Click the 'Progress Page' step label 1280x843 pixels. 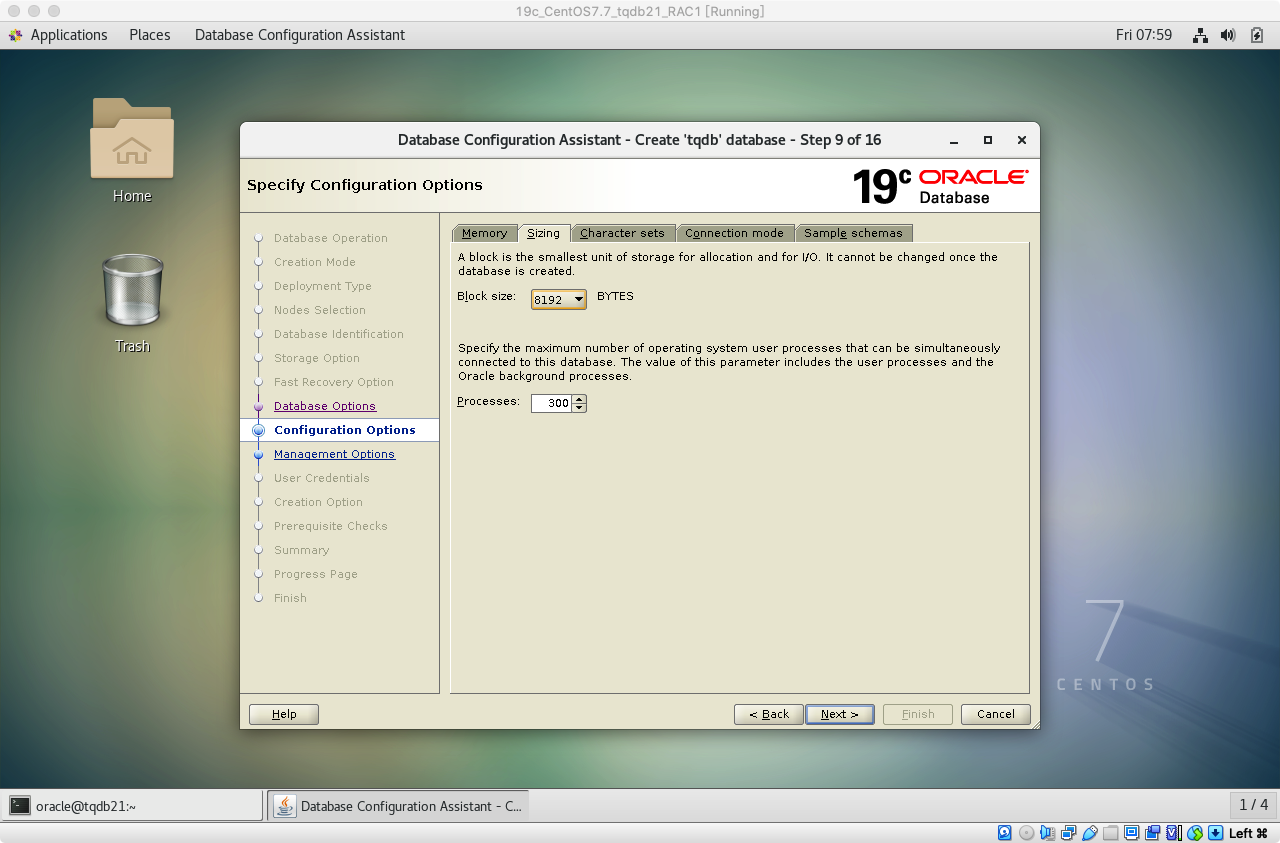(316, 574)
